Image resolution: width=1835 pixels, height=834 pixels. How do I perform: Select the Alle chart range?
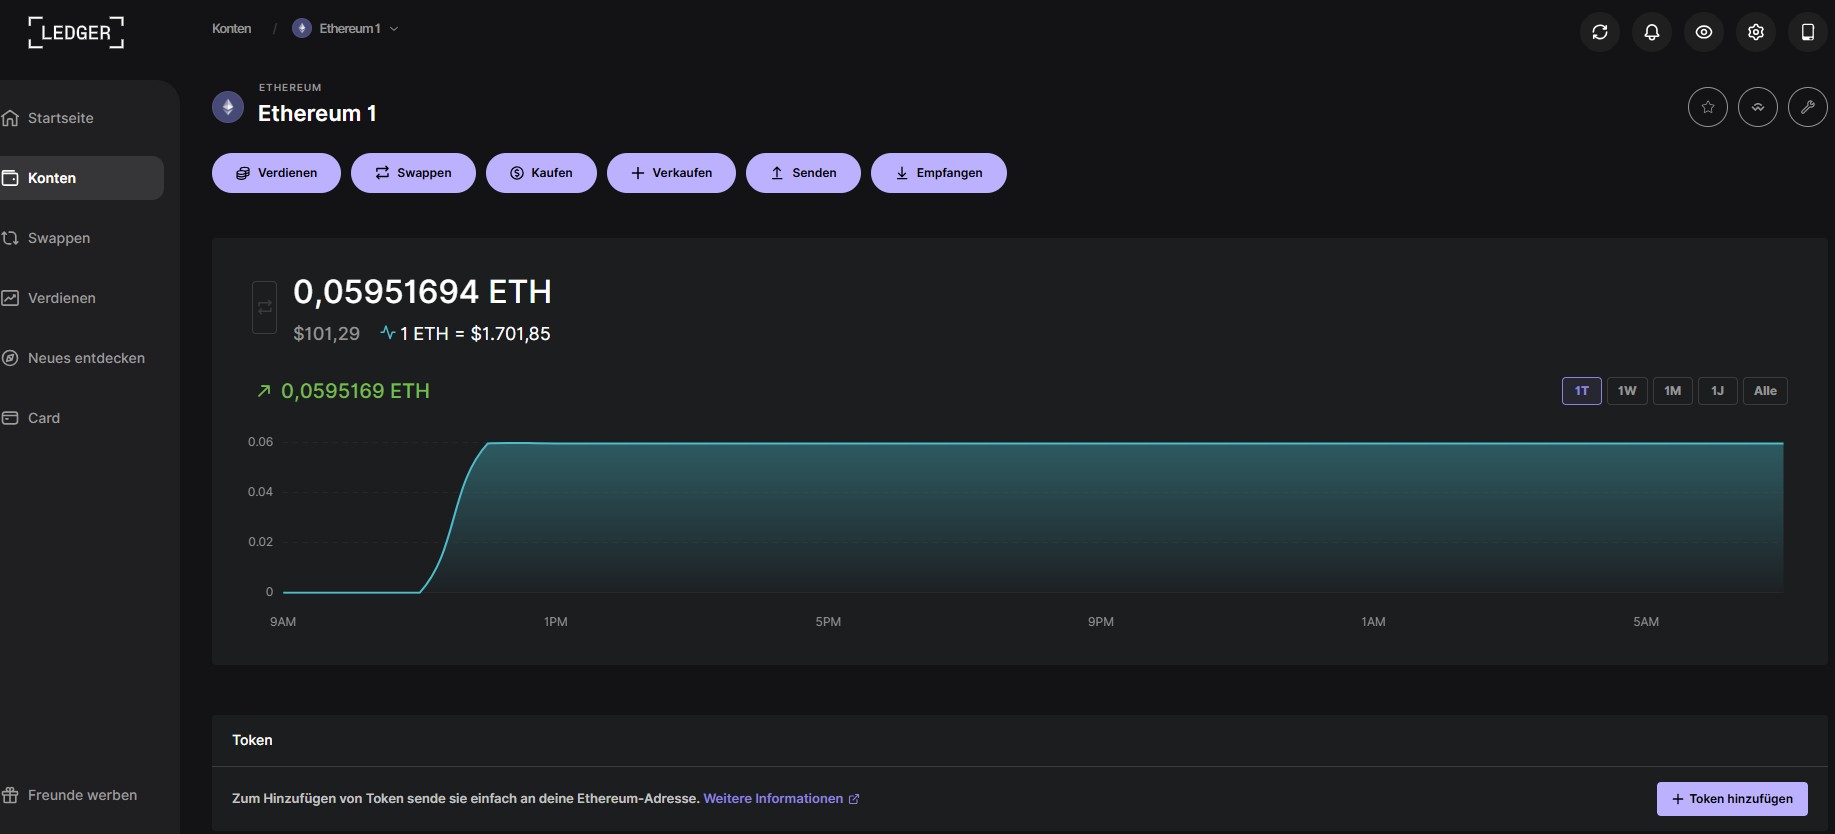(x=1765, y=391)
